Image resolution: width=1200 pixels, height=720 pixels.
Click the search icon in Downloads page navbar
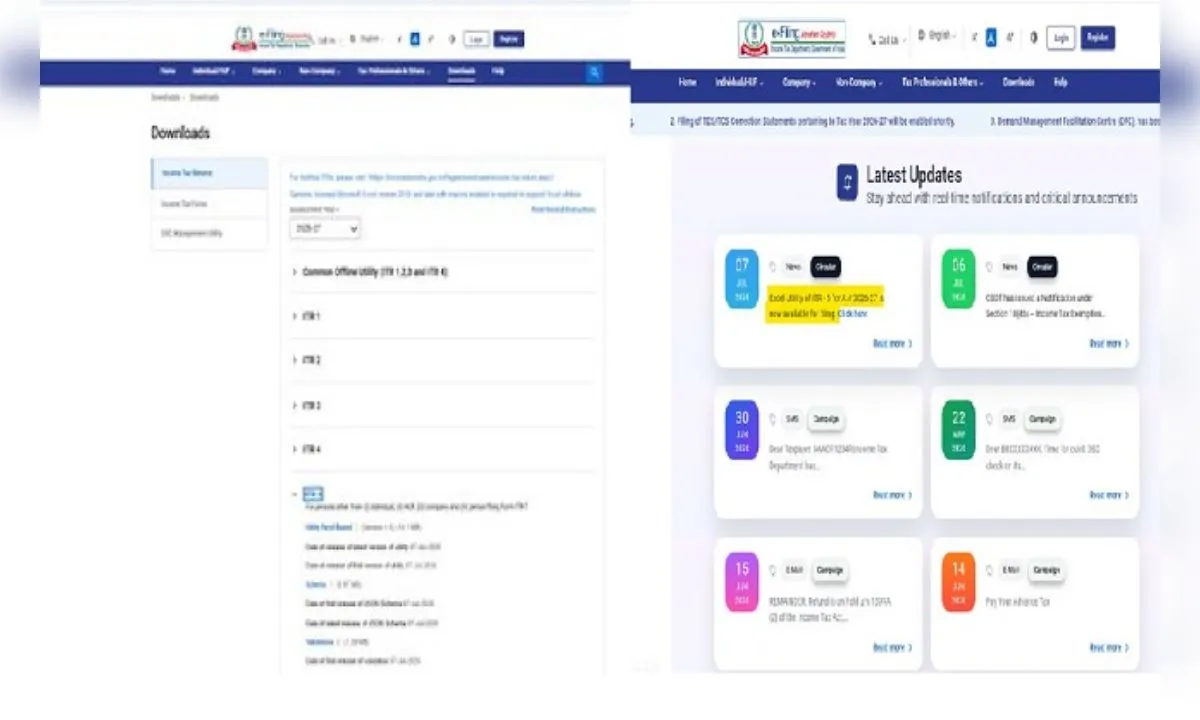pyautogui.click(x=594, y=72)
